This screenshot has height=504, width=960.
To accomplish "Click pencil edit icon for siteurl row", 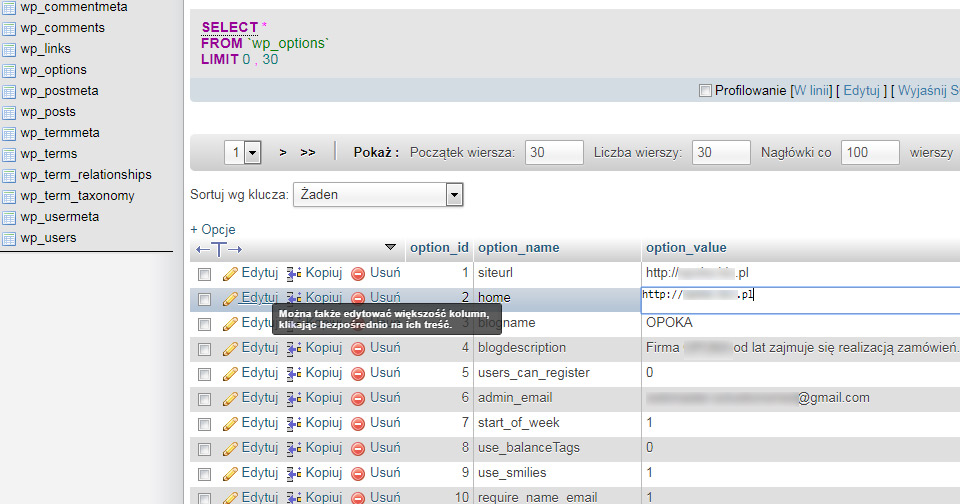I will pyautogui.click(x=230, y=274).
